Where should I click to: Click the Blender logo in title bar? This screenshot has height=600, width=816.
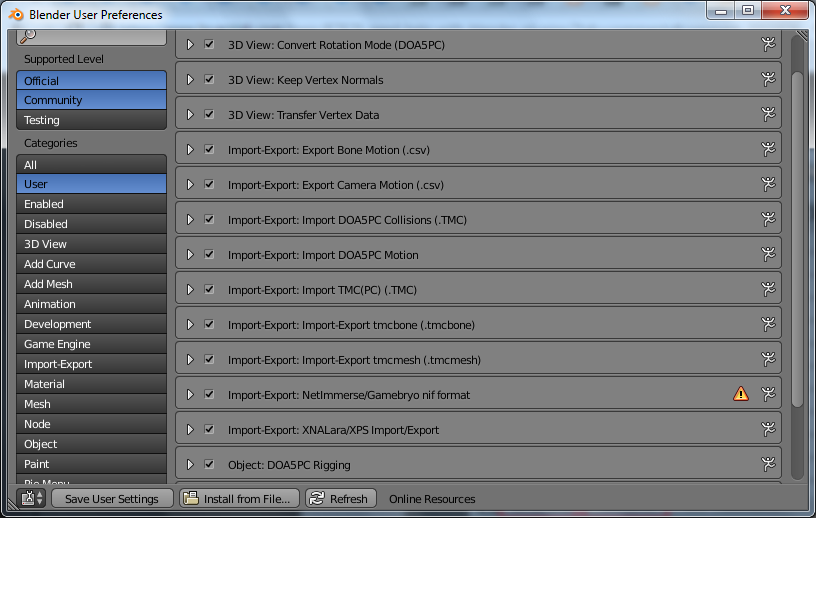16,15
